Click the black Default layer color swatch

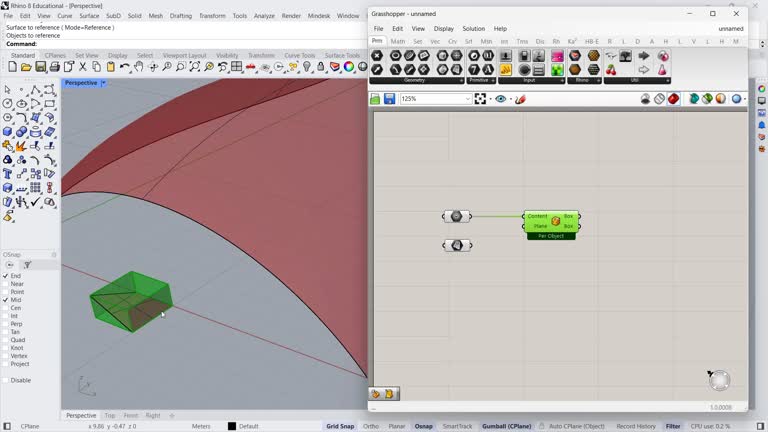pos(232,426)
